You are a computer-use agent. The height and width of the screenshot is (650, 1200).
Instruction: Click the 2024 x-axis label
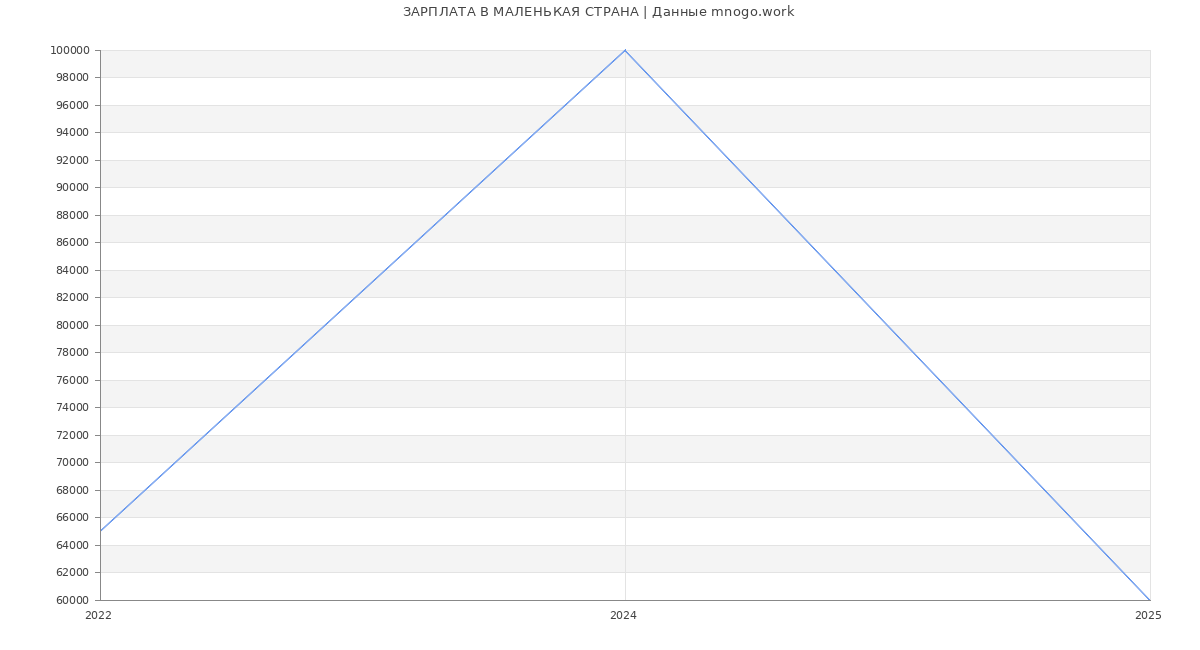(x=623, y=616)
